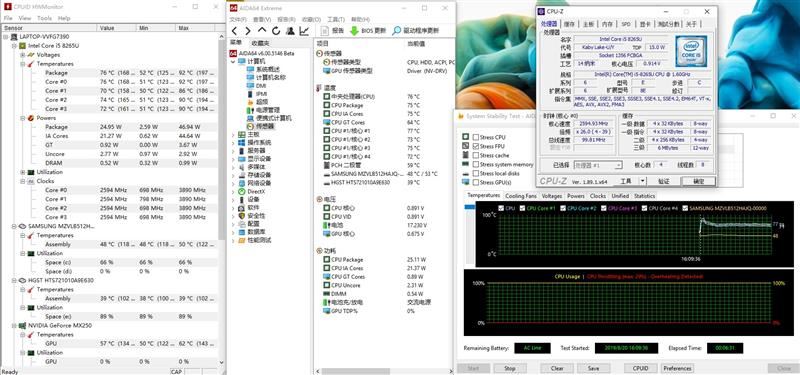The width and height of the screenshot is (800, 375).
Task: Click the AIDA64 report page icon
Action: (324, 31)
